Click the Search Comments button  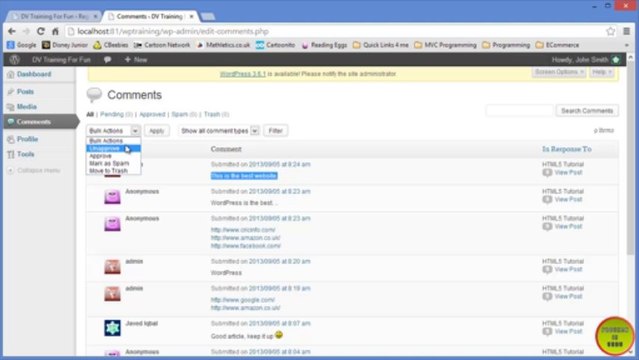tap(587, 110)
